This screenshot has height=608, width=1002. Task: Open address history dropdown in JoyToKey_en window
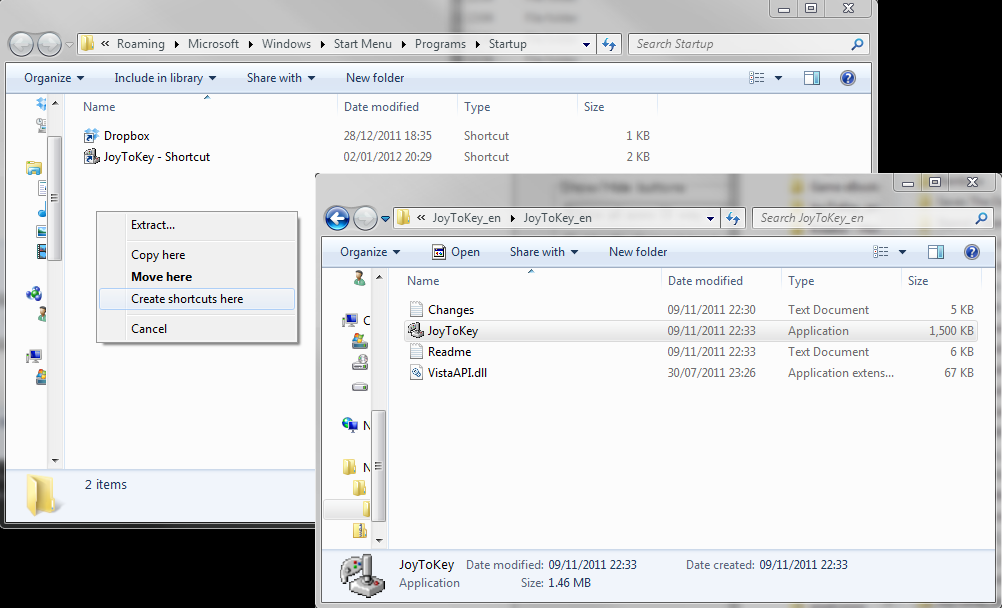[x=710, y=219]
